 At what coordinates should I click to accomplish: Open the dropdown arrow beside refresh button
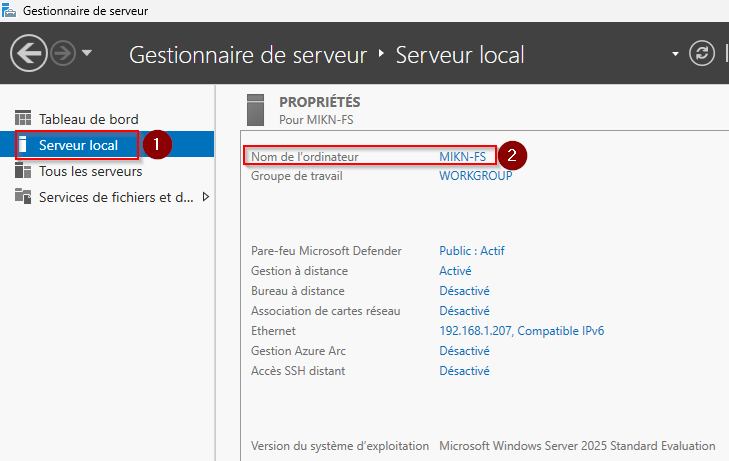pyautogui.click(x=675, y=54)
